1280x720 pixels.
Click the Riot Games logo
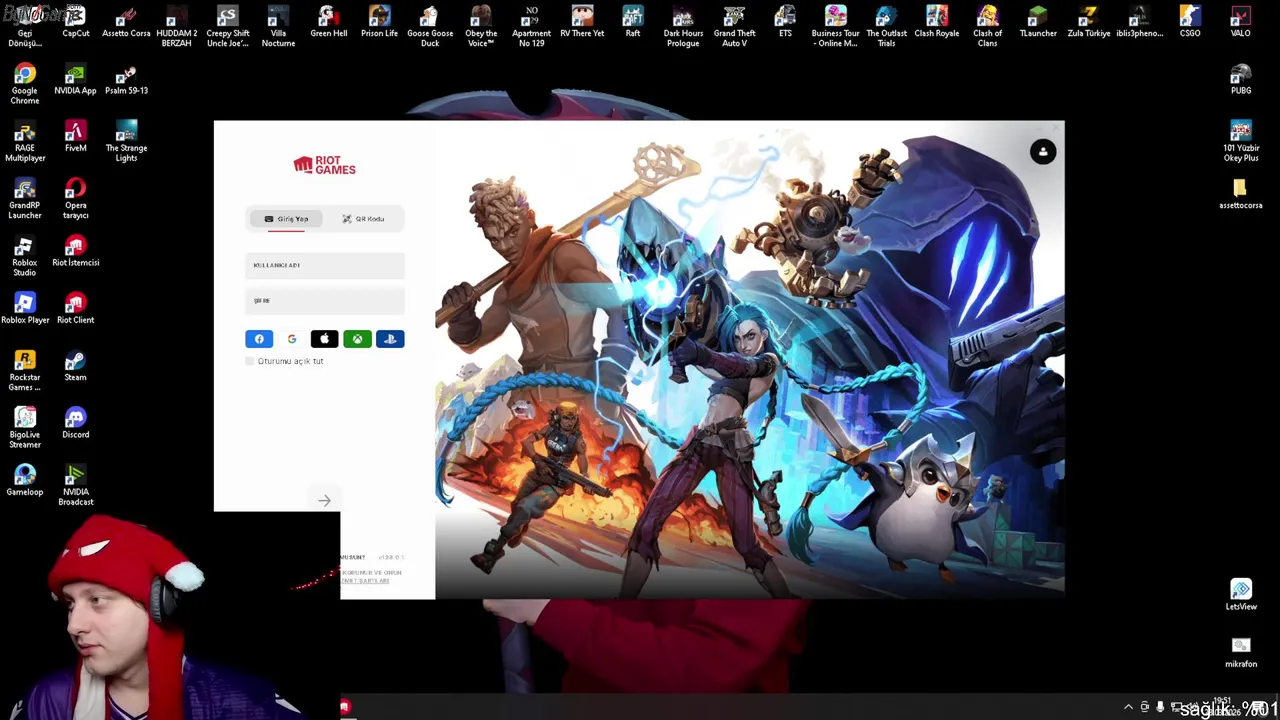(324, 165)
